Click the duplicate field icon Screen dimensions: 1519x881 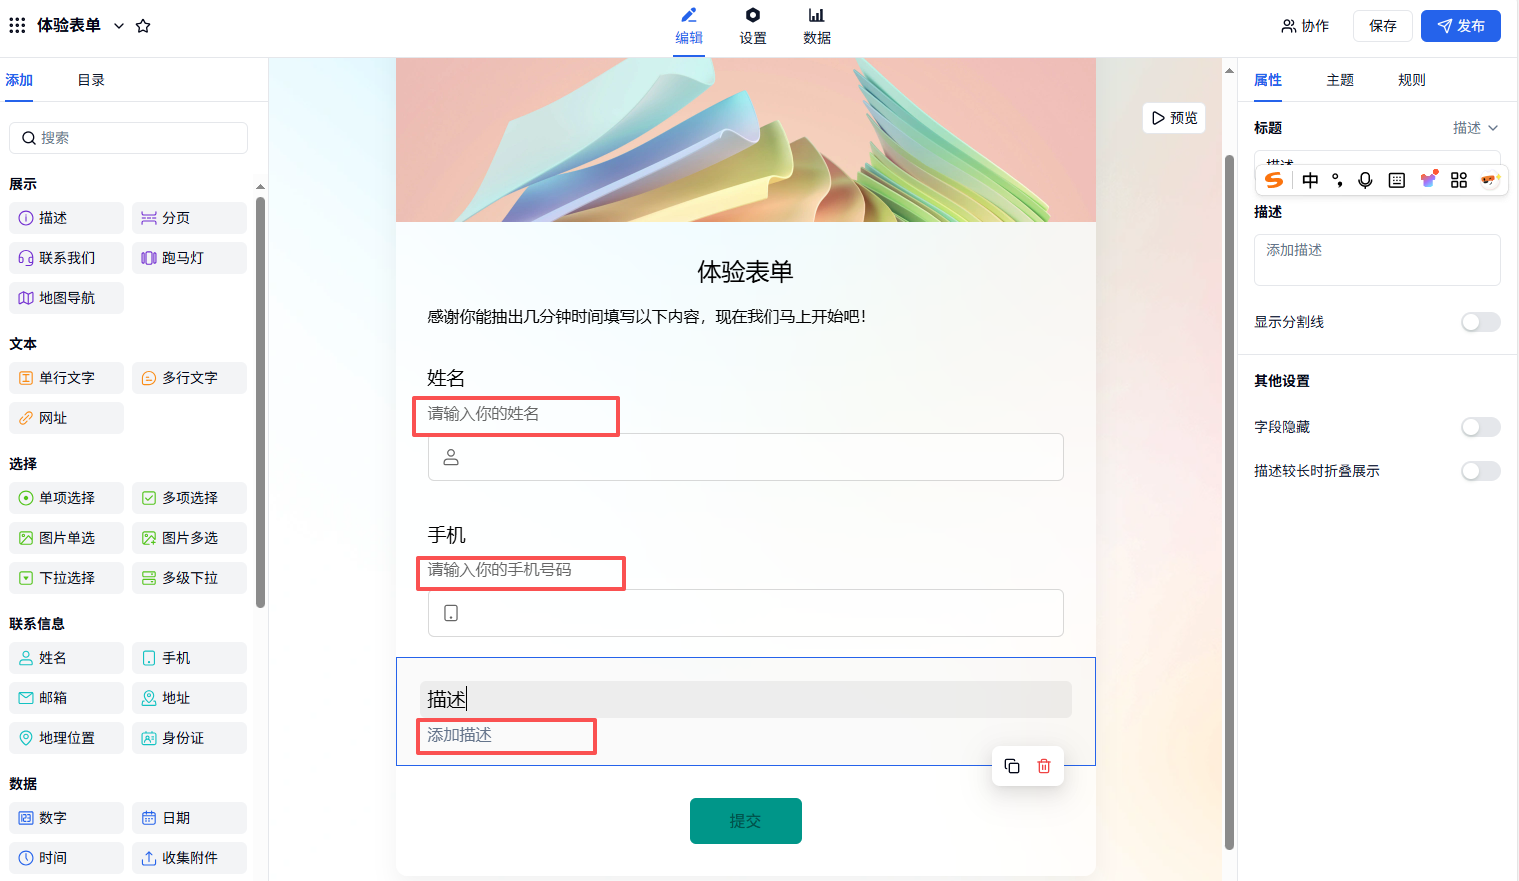(1012, 766)
